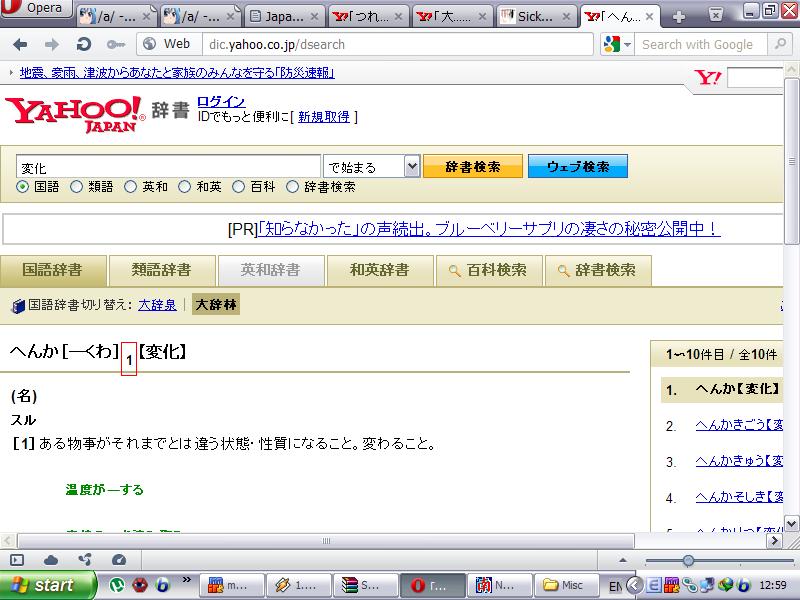
Task: Open the Opera main menu button
Action: 35,8
